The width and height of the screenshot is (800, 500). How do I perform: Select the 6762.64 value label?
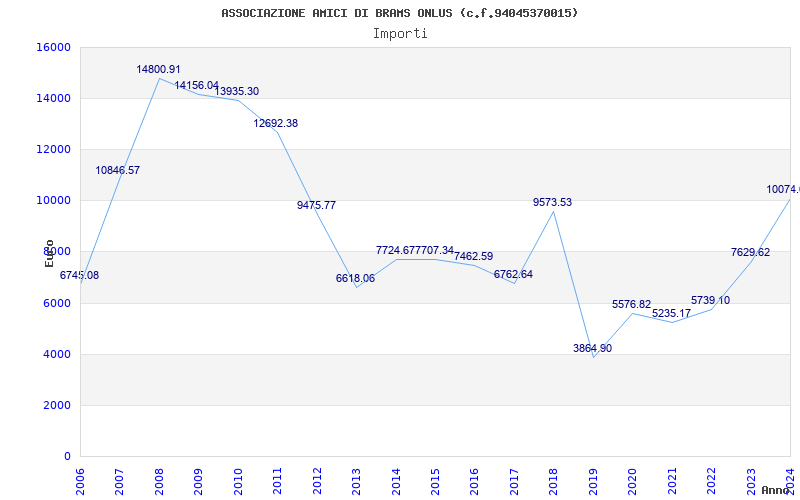[513, 274]
